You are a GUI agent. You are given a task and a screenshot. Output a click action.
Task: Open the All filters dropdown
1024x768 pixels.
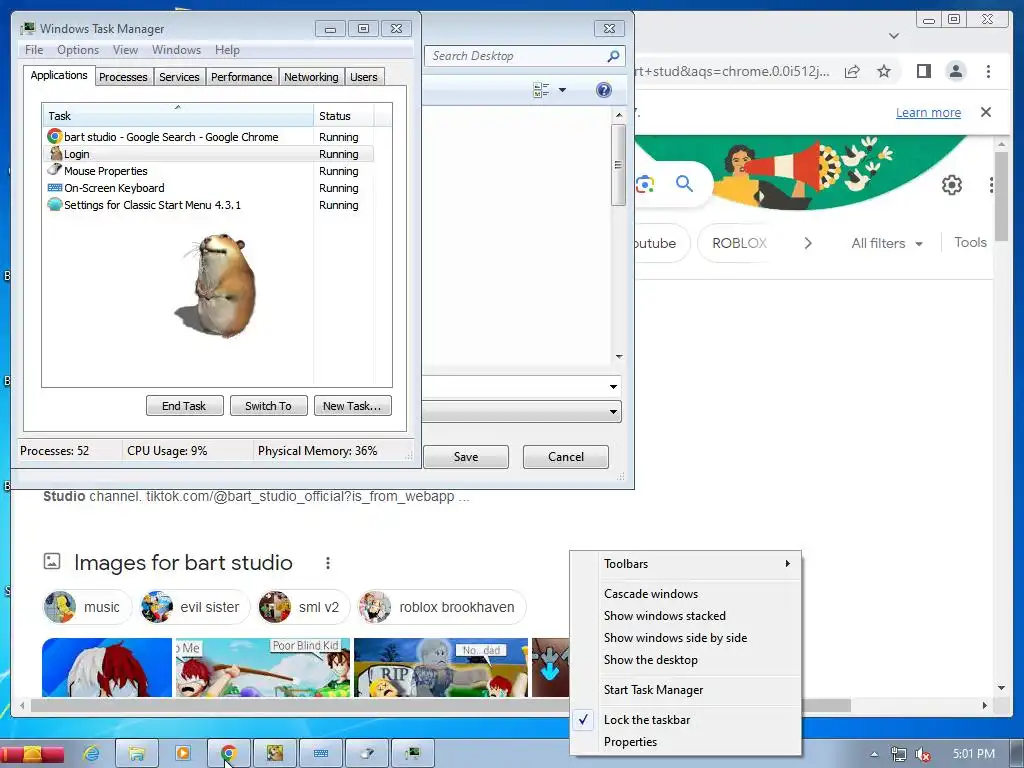coord(886,243)
